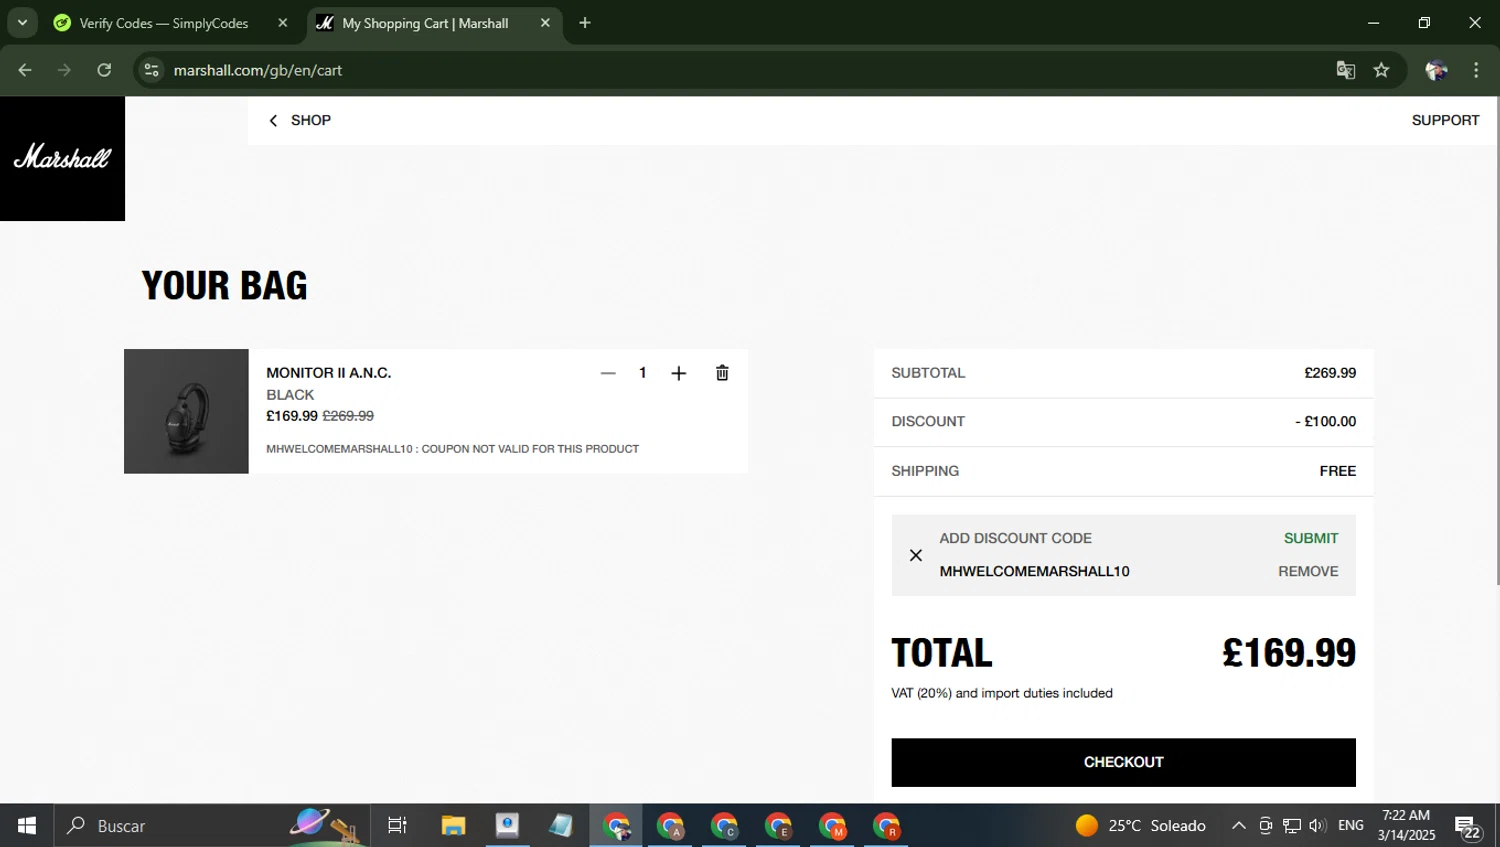Close the Verify Codes tab

(x=283, y=23)
